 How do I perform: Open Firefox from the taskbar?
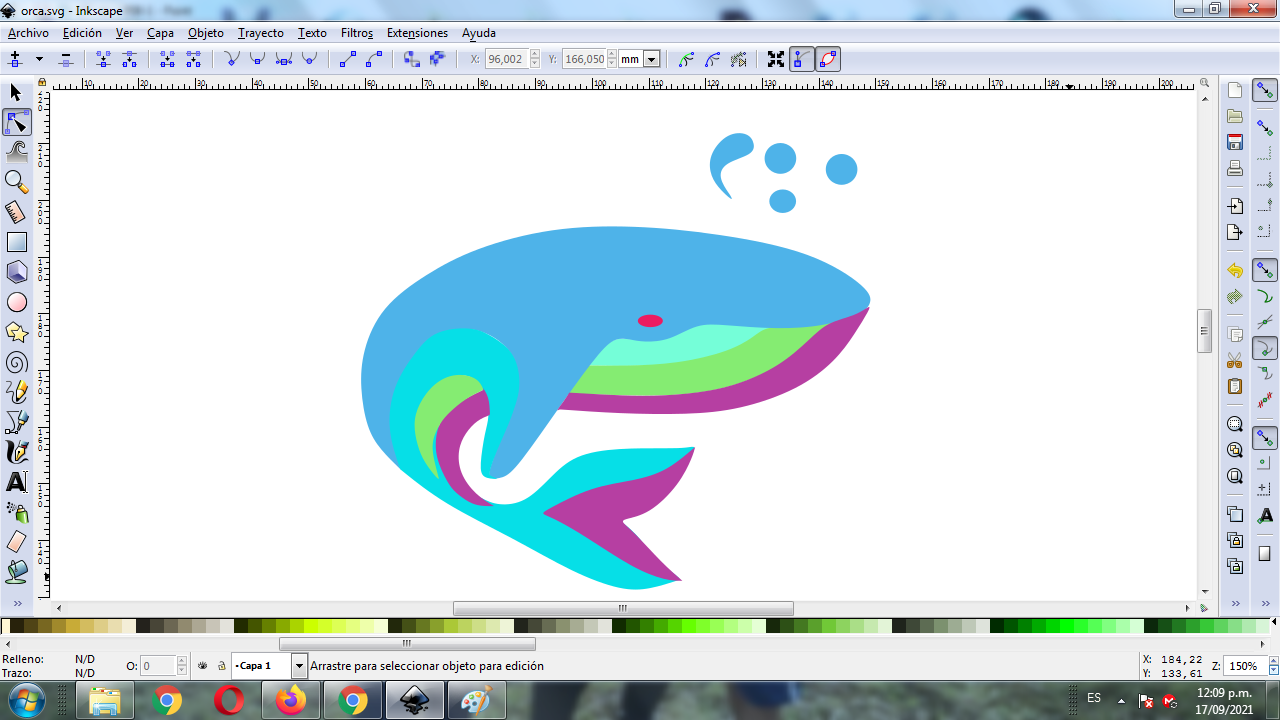[x=290, y=701]
